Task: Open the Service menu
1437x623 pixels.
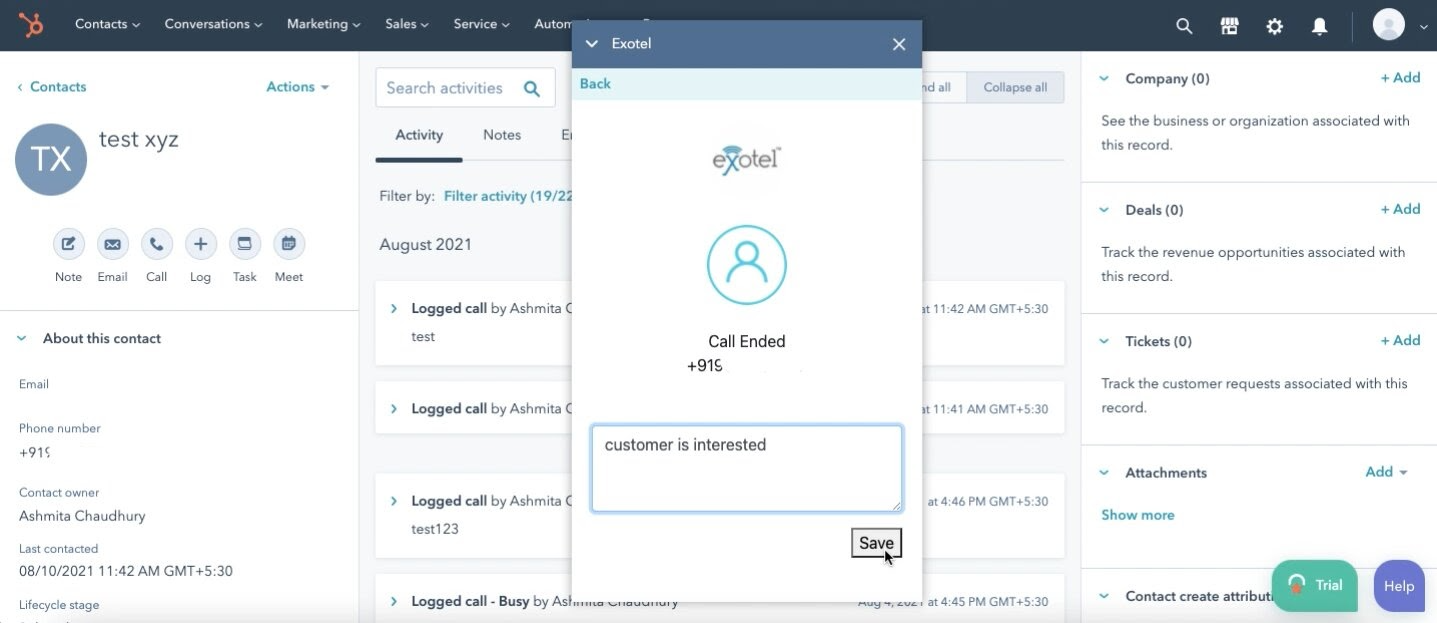Action: pos(481,24)
